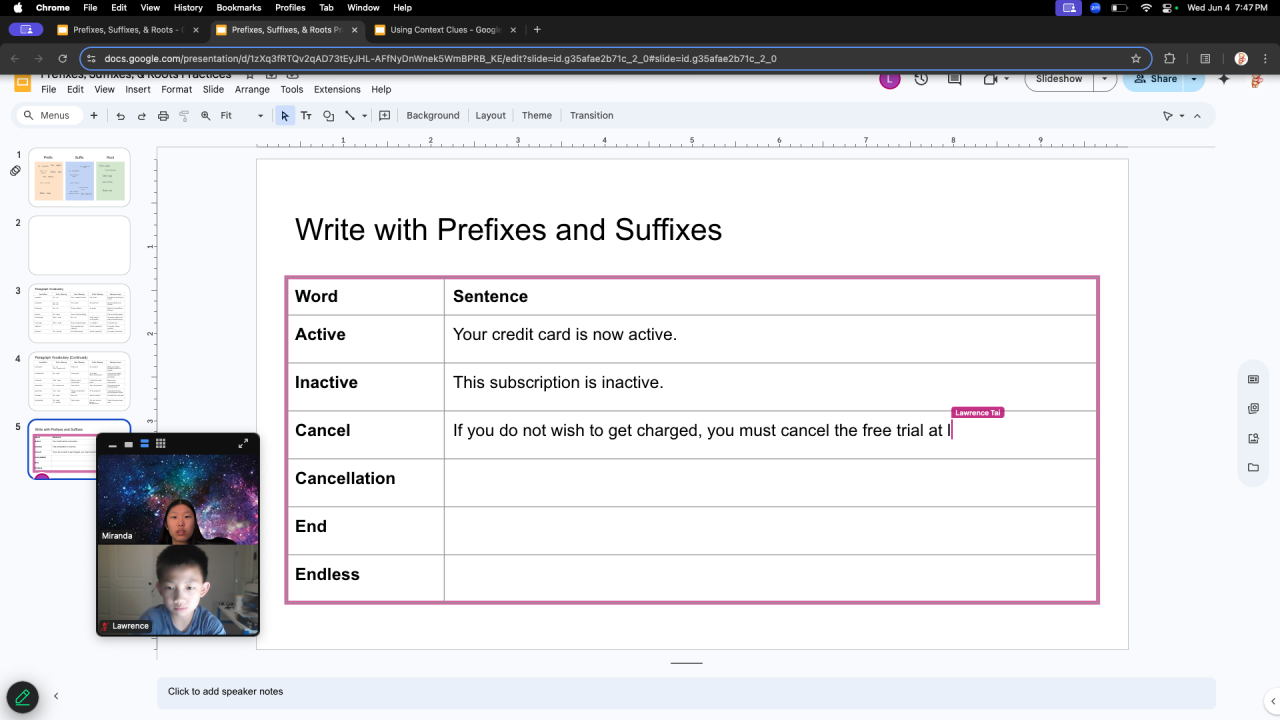
Task: Click the green pencil floating button
Action: [22, 697]
